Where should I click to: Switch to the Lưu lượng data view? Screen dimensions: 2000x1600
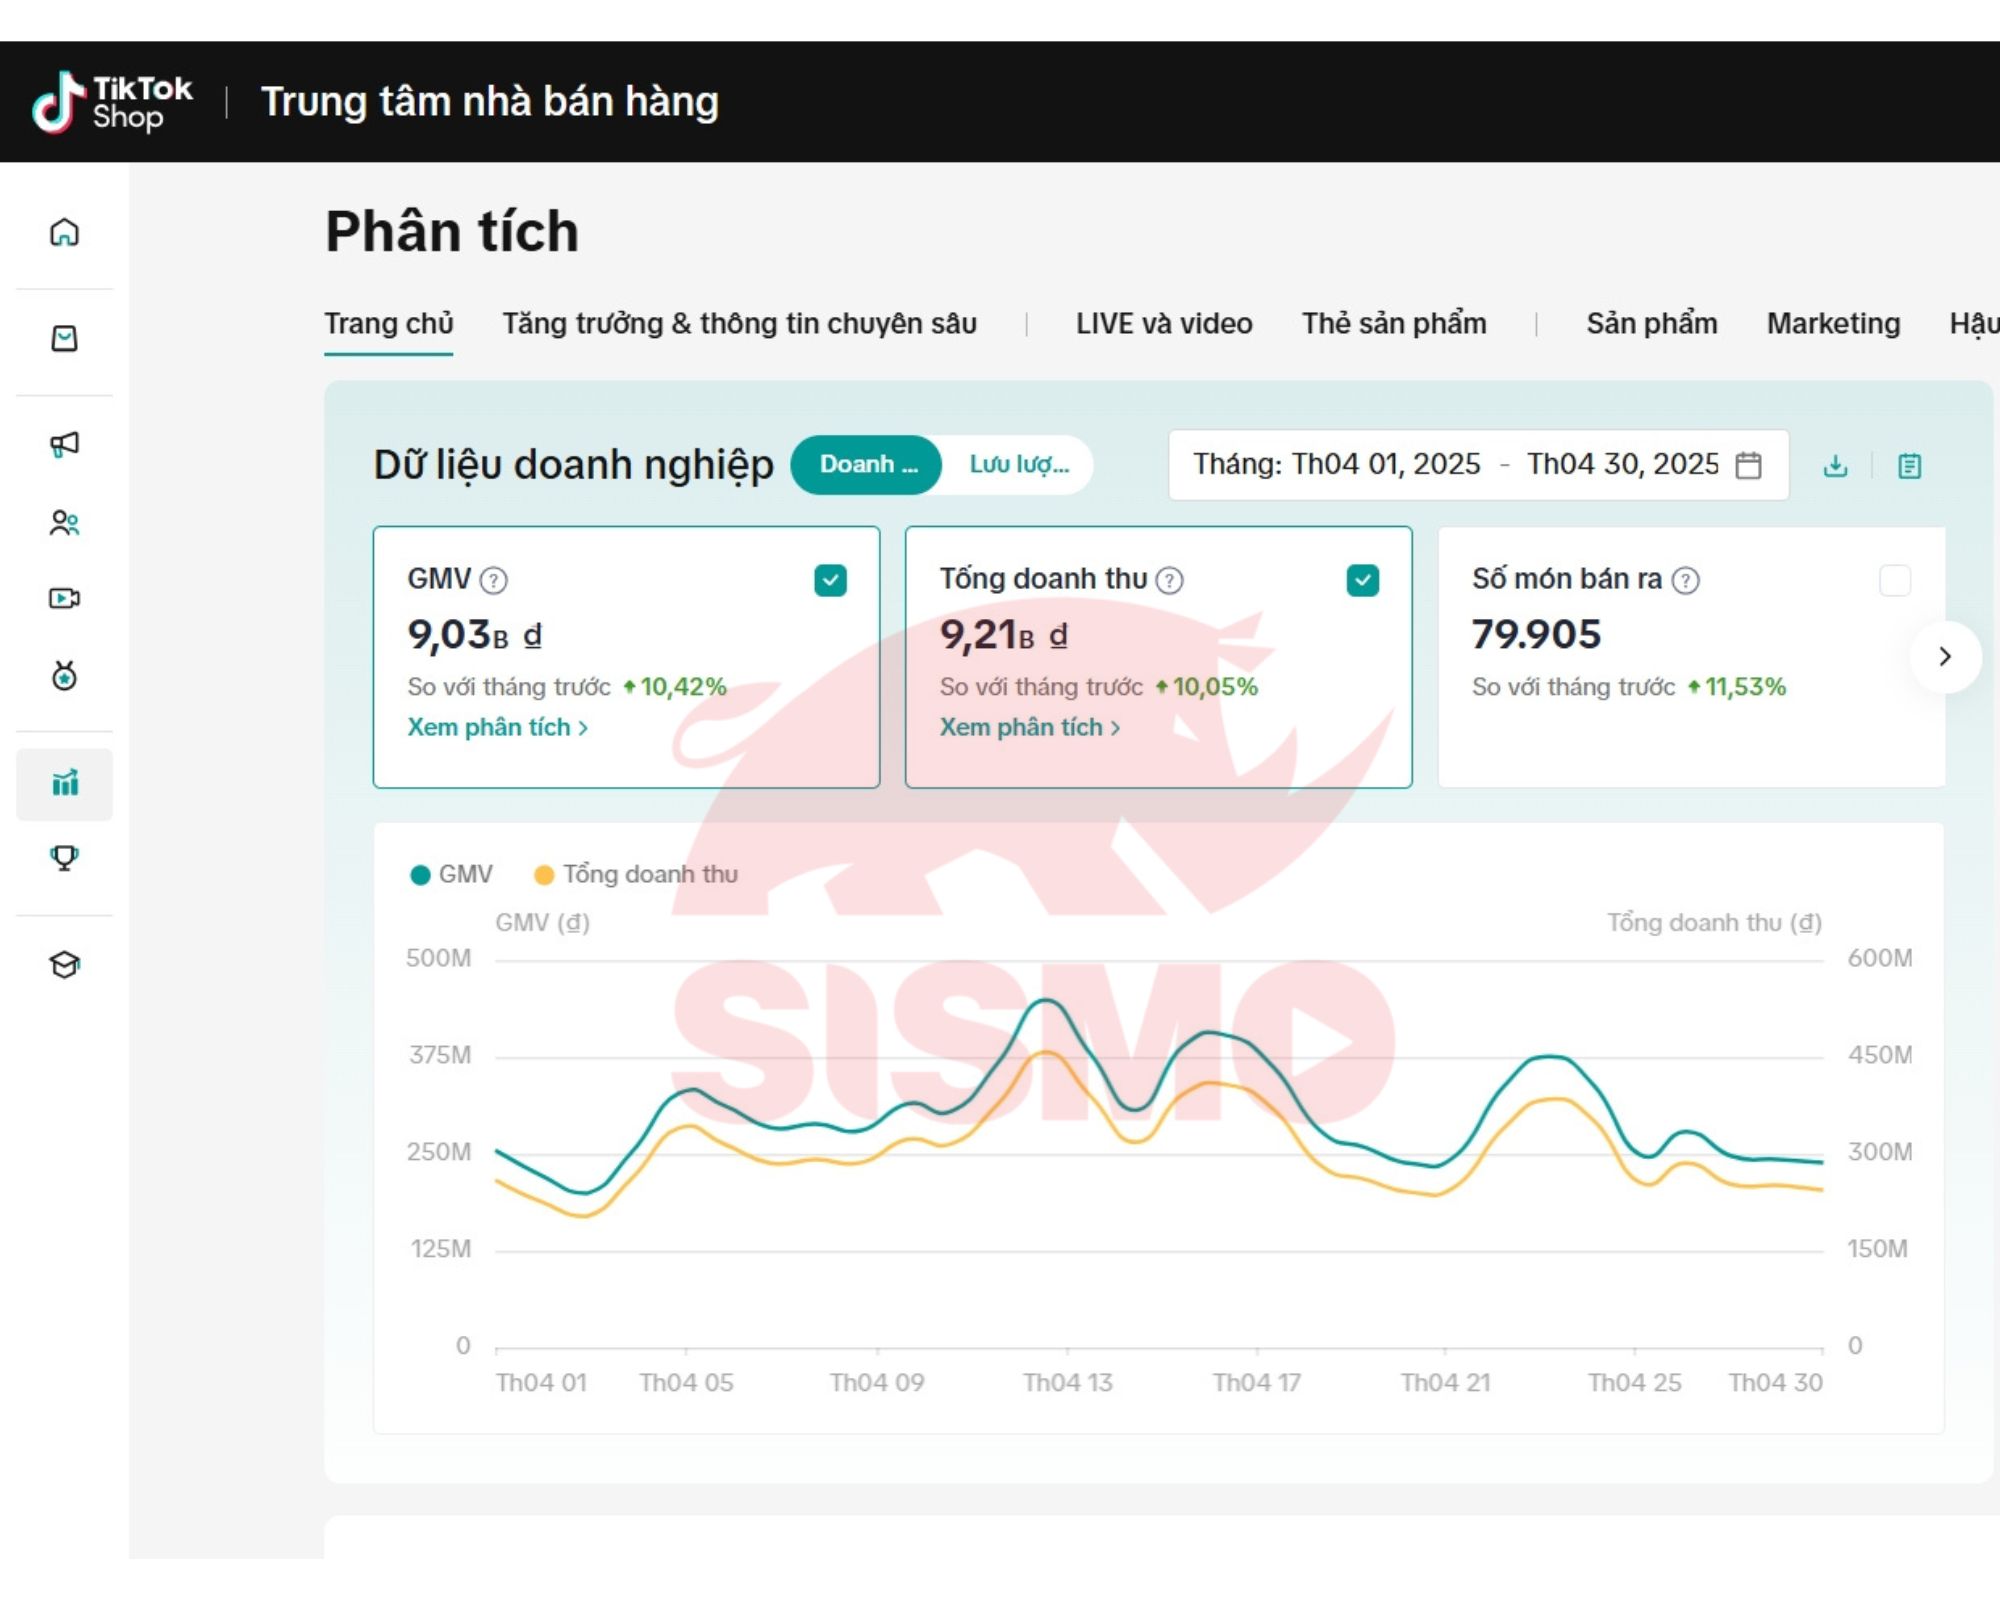pyautogui.click(x=1018, y=465)
